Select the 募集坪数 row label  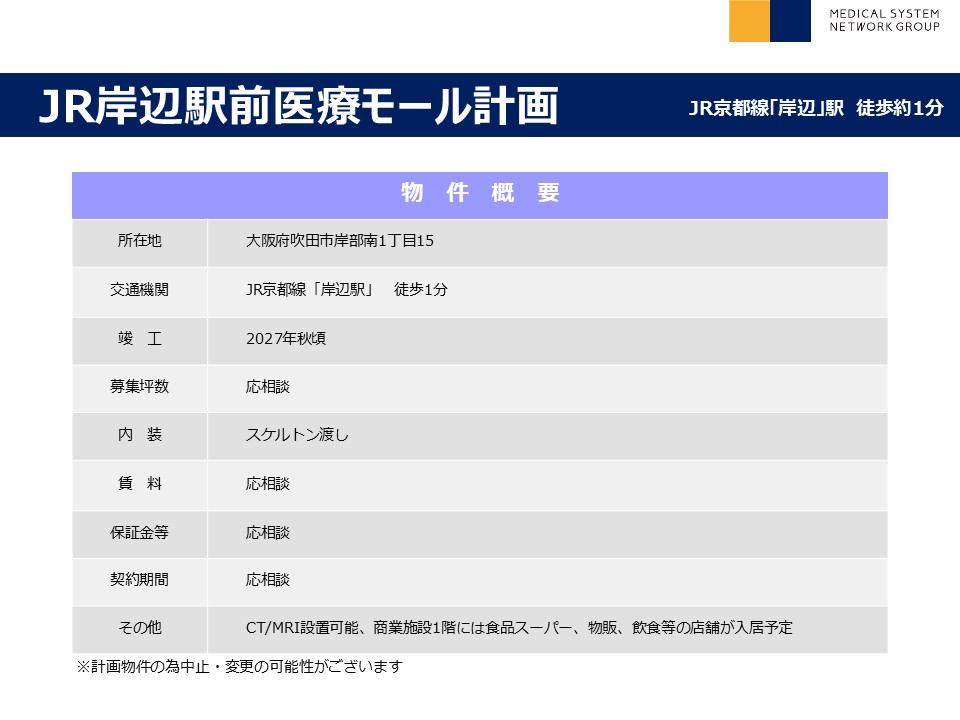tap(139, 387)
